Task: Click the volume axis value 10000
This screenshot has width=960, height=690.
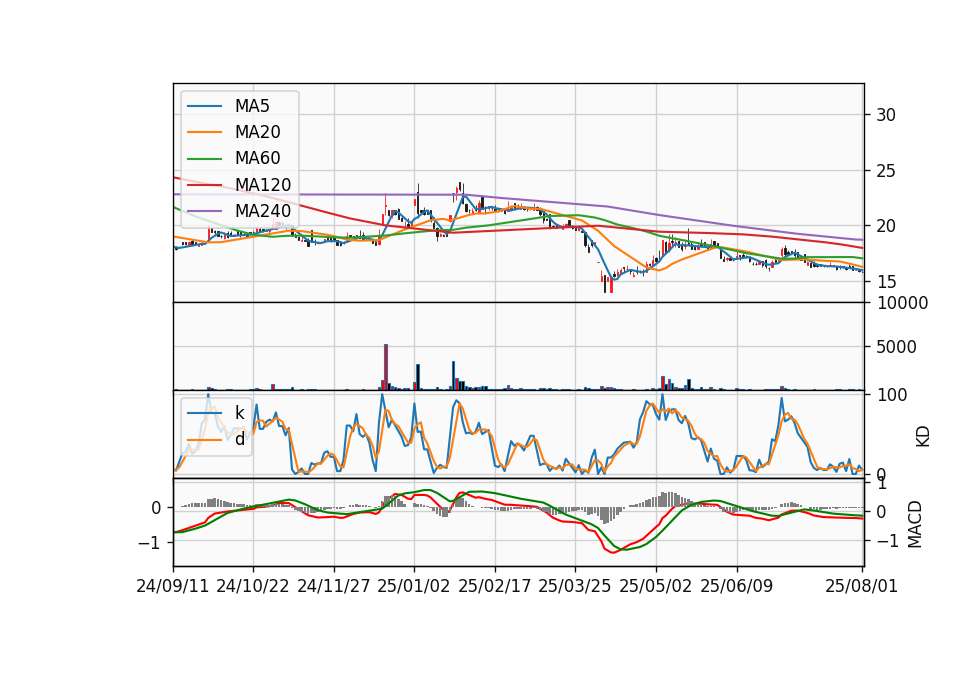Action: 902,303
